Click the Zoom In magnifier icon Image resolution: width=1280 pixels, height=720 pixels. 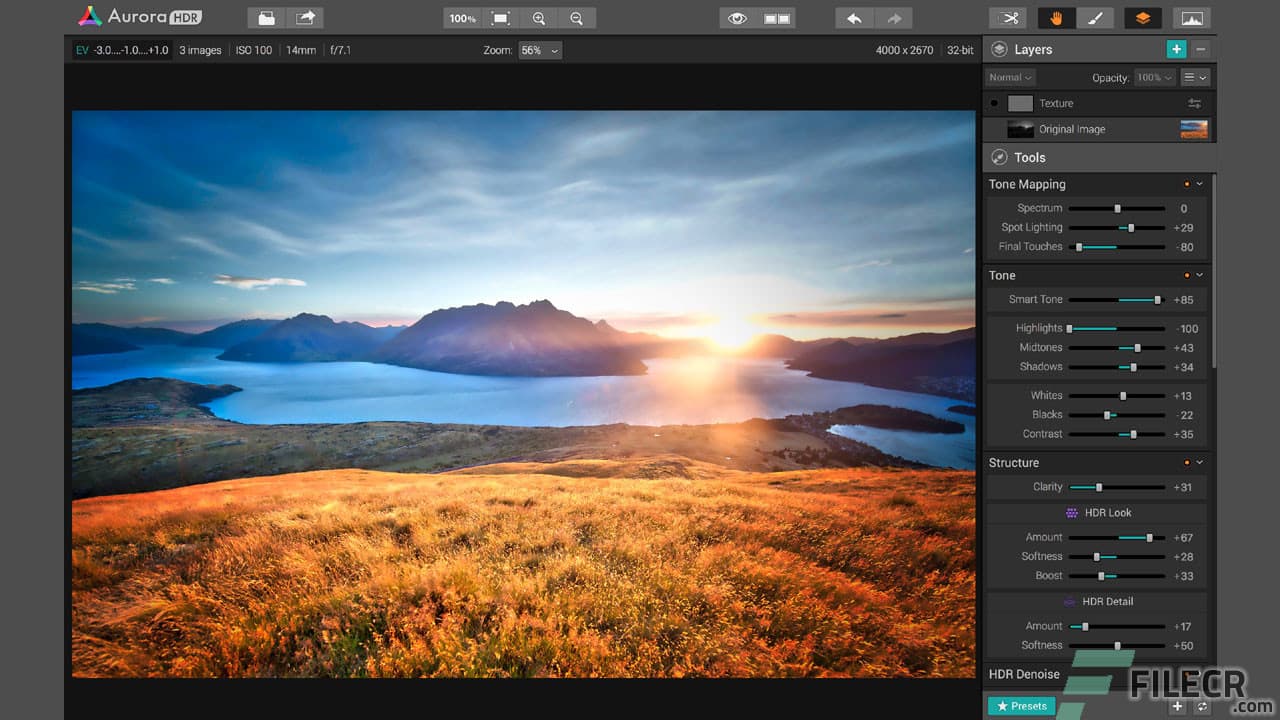click(539, 17)
